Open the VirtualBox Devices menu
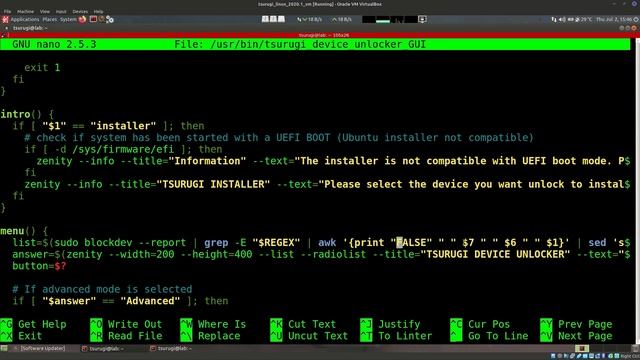Screen dimensions: 640x360 coord(80,11)
